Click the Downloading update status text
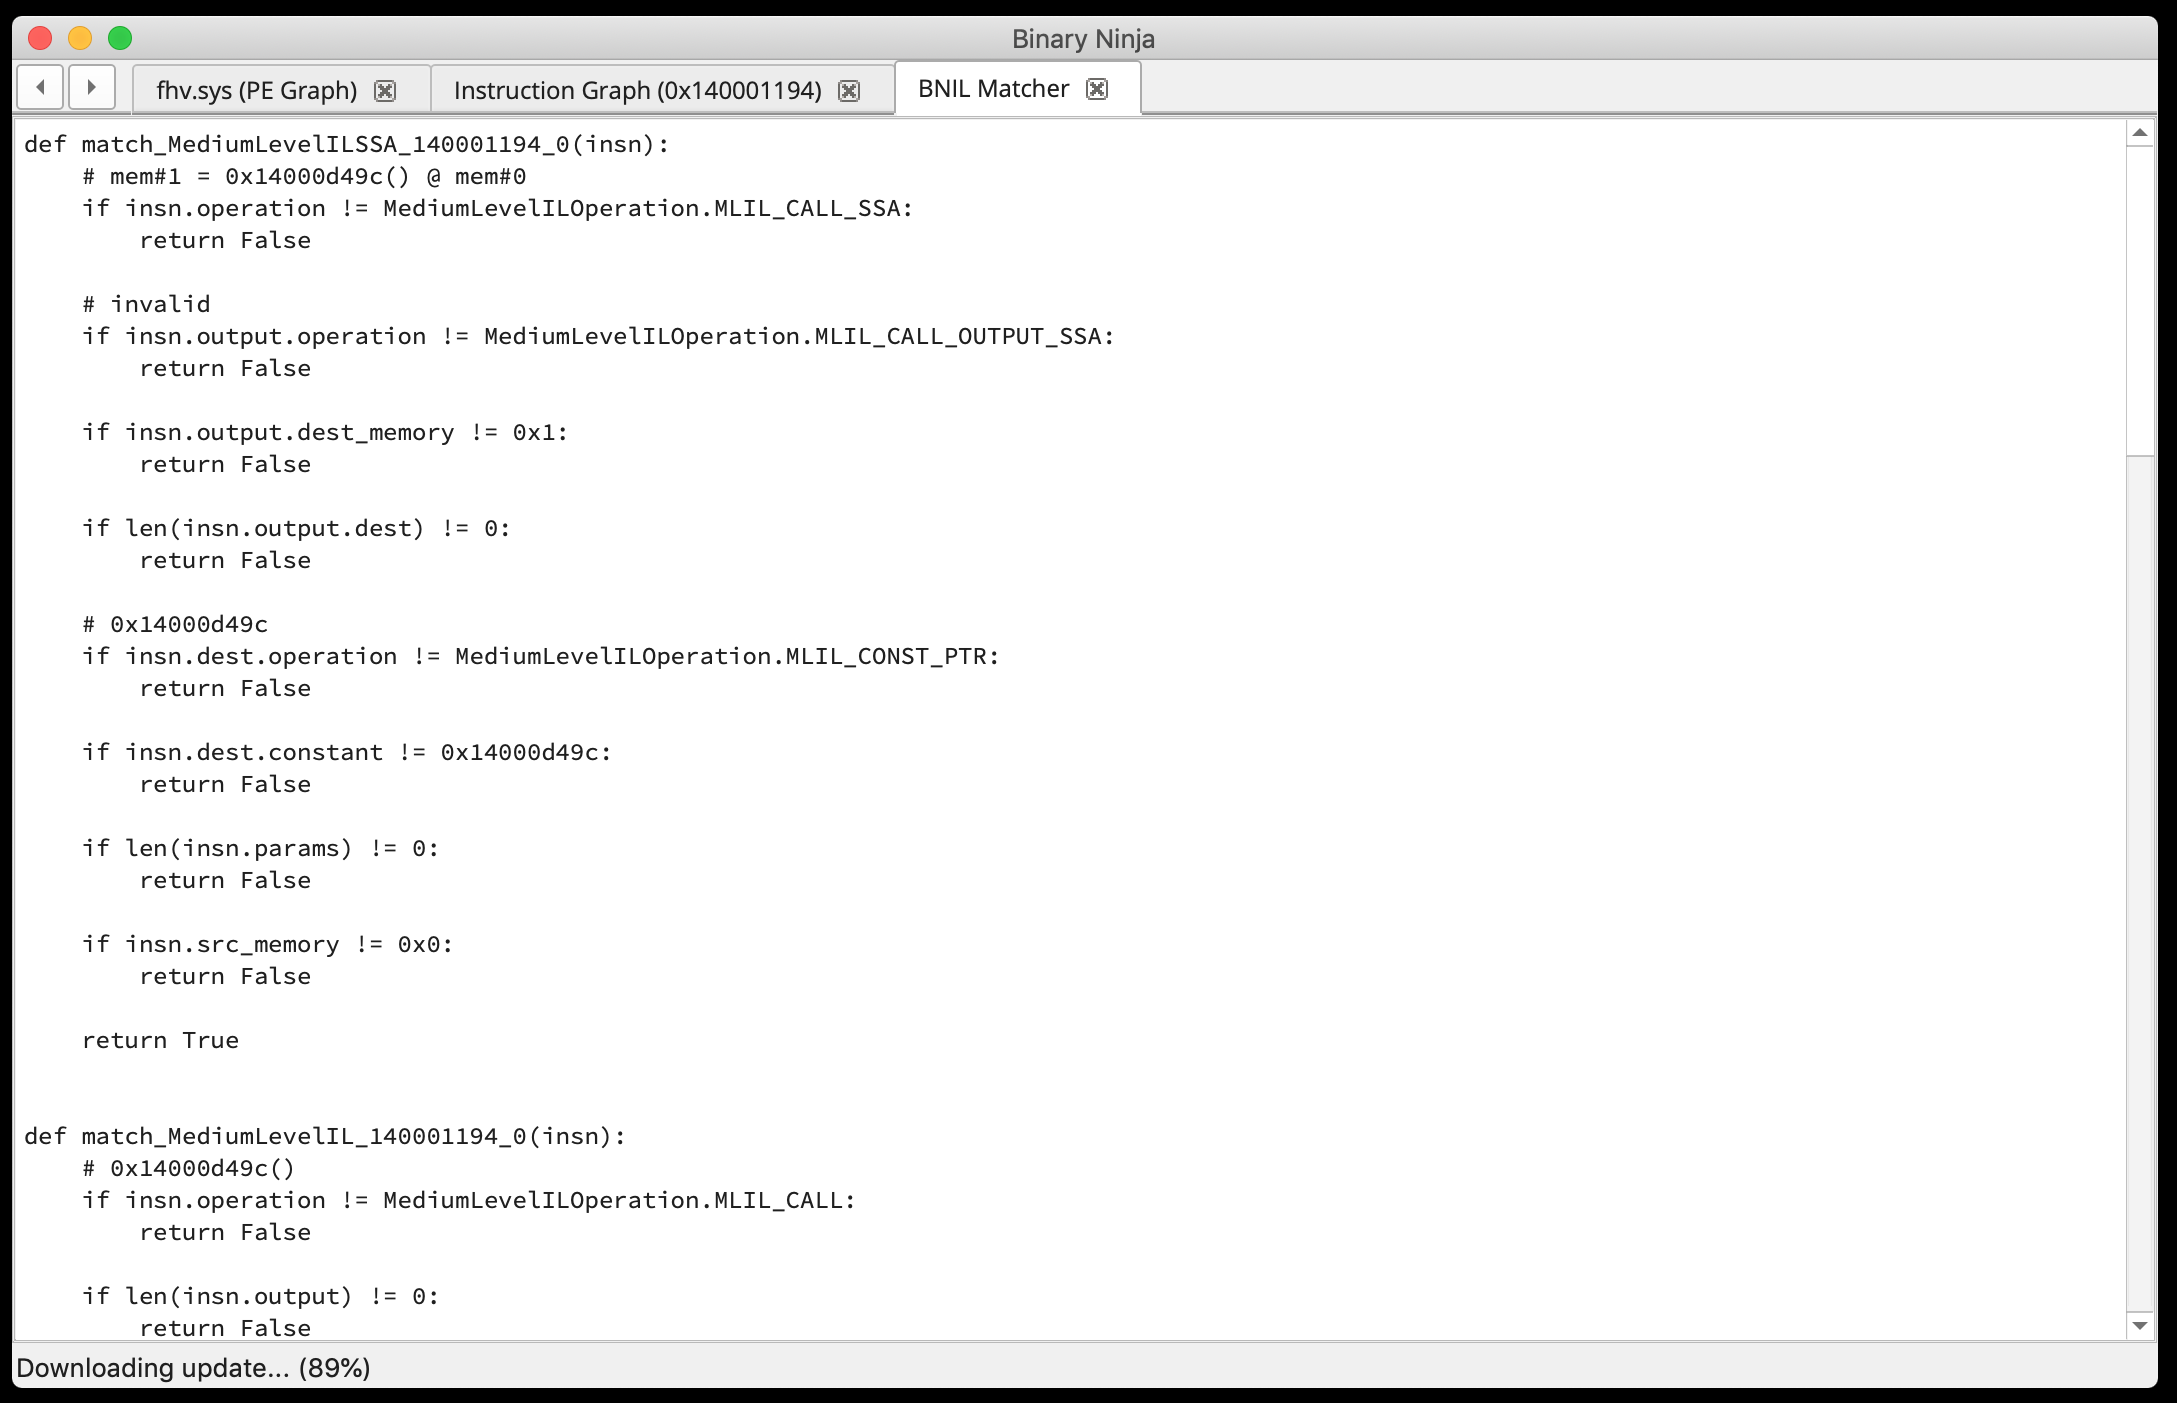Image resolution: width=2177 pixels, height=1403 pixels. [194, 1368]
